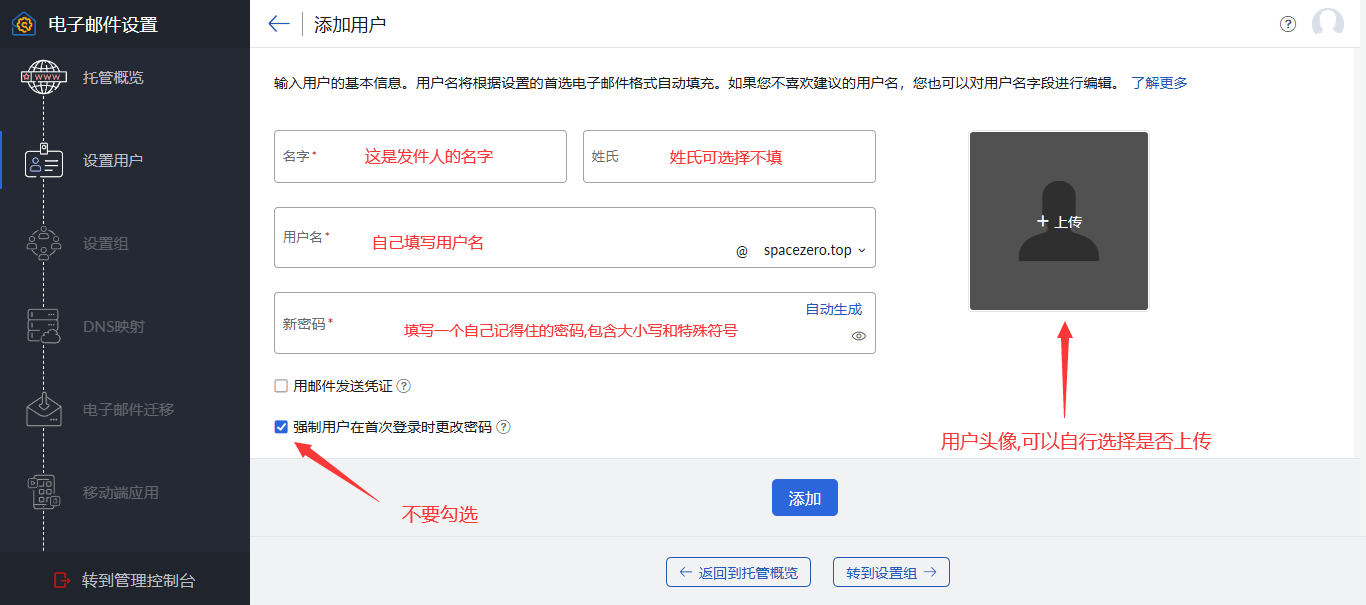
Task: Click the 转到设置组 navigation button
Action: click(x=891, y=572)
